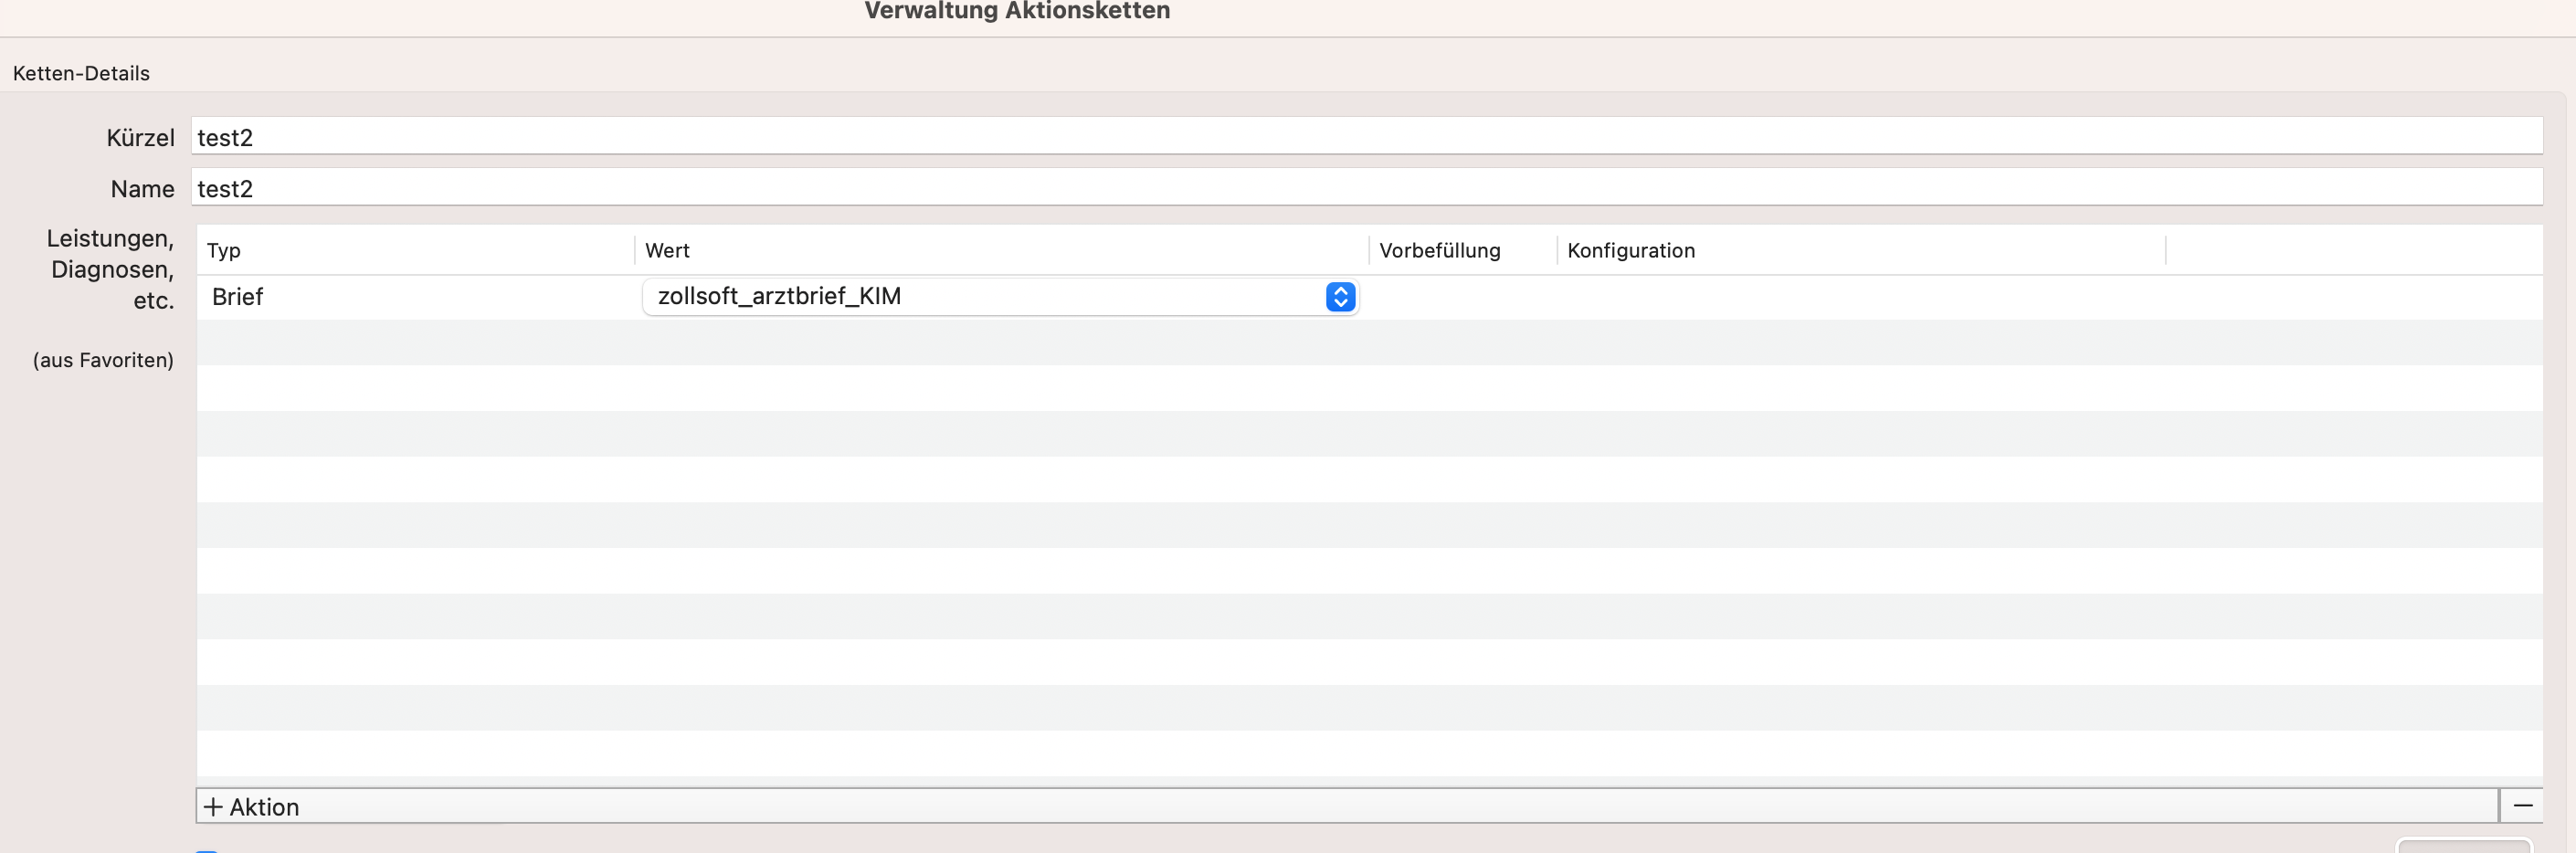Image resolution: width=2576 pixels, height=853 pixels.
Task: Click the plus icon beside Aktion
Action: pyautogui.click(x=213, y=807)
